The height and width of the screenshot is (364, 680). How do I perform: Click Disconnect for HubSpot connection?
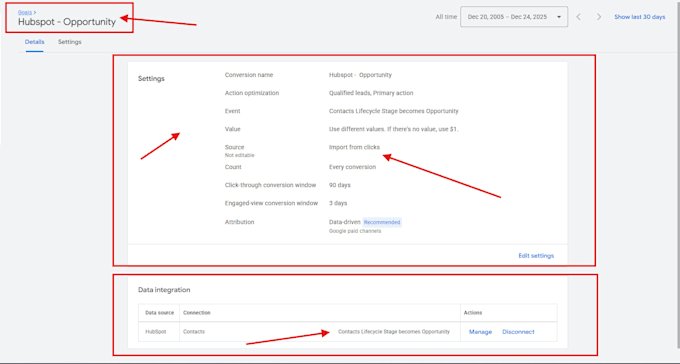point(518,332)
